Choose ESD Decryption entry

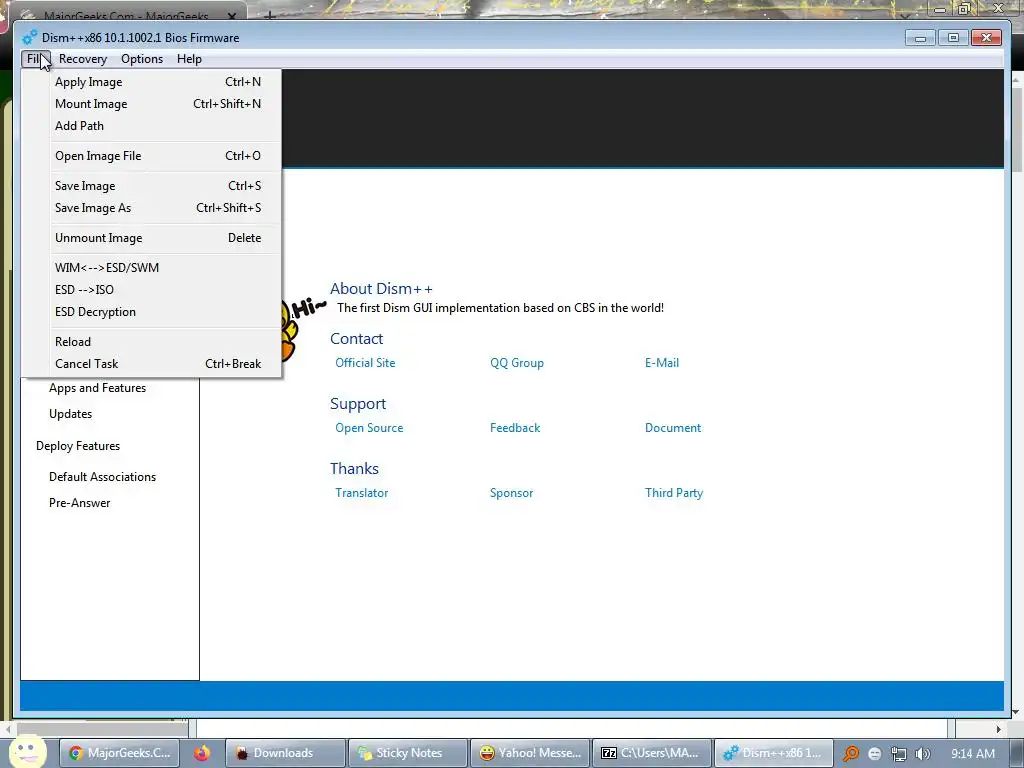click(152, 312)
